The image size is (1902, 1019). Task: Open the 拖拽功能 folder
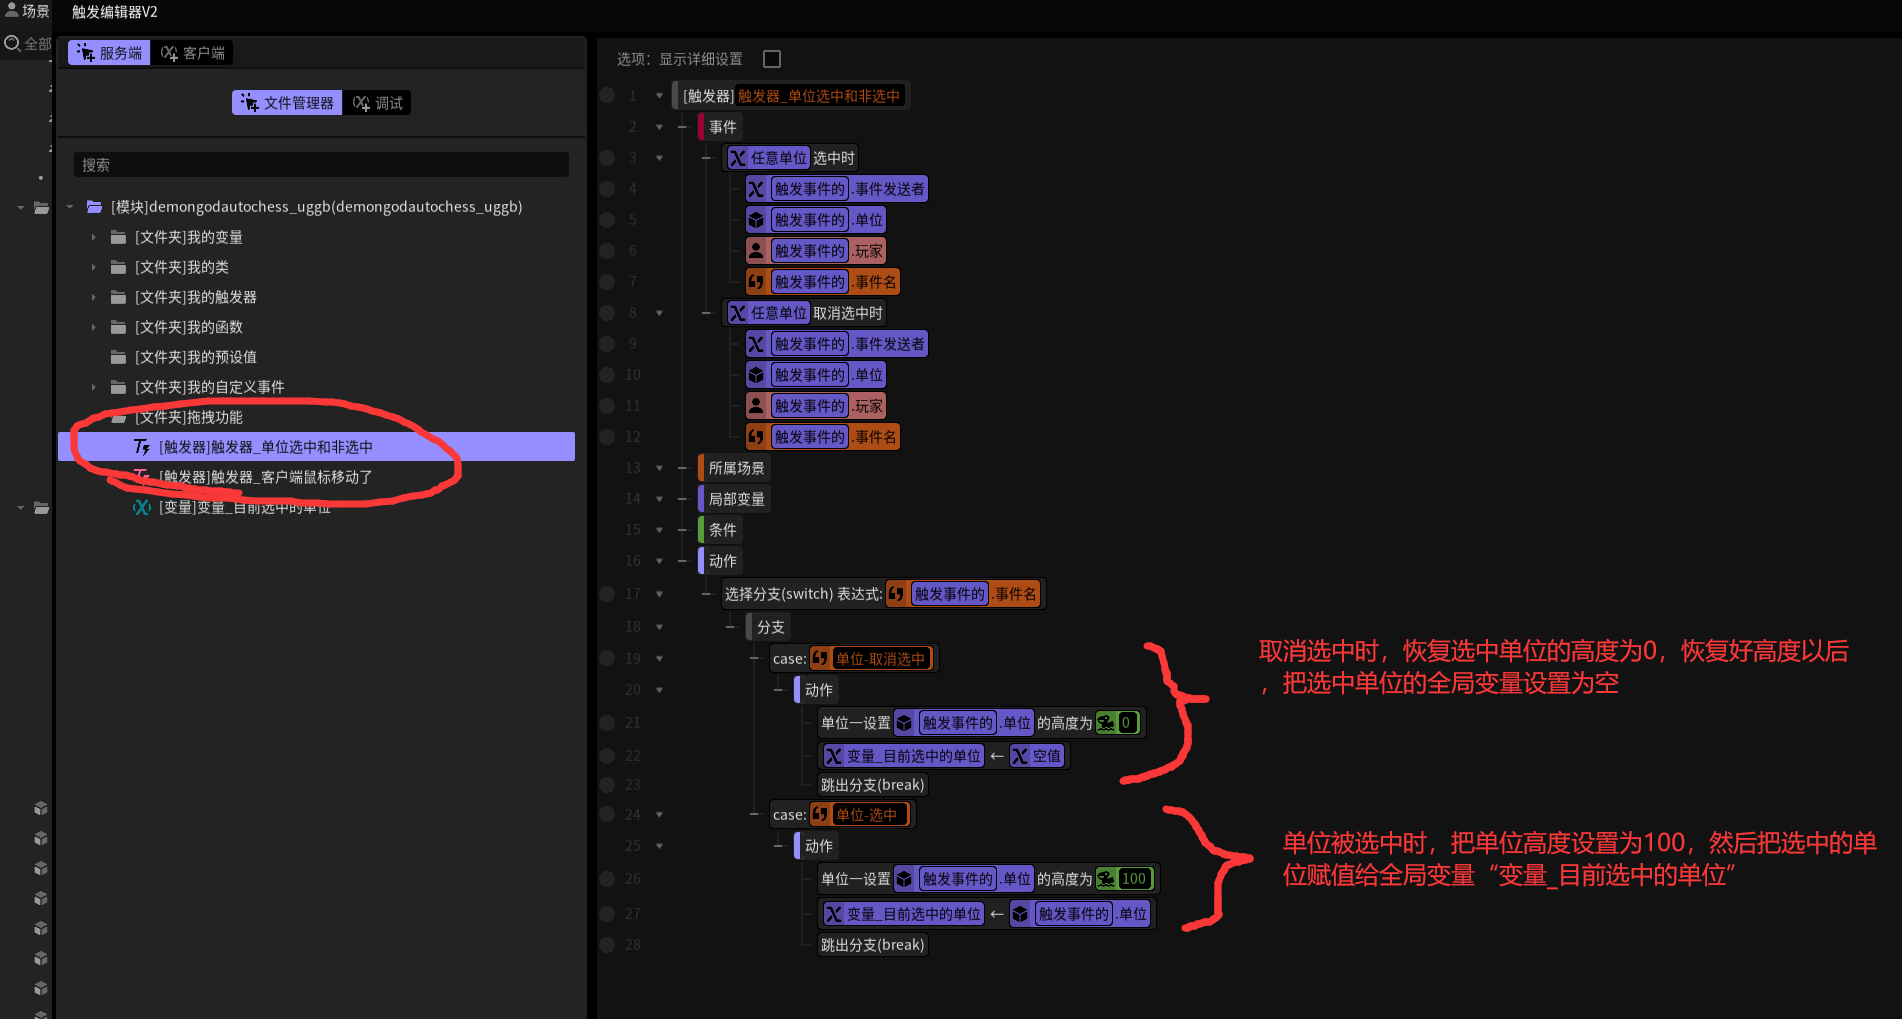pyautogui.click(x=189, y=417)
